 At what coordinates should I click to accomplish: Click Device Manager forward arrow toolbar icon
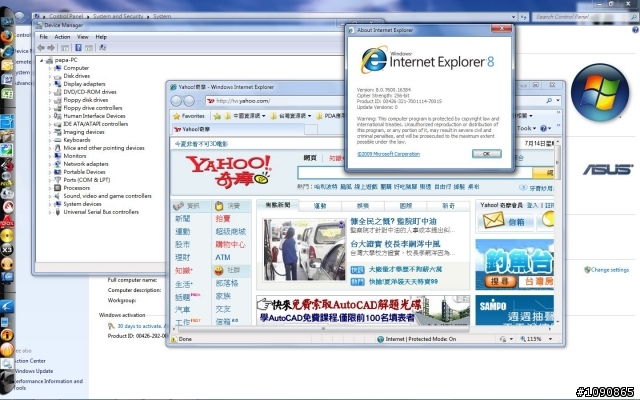[x=51, y=48]
